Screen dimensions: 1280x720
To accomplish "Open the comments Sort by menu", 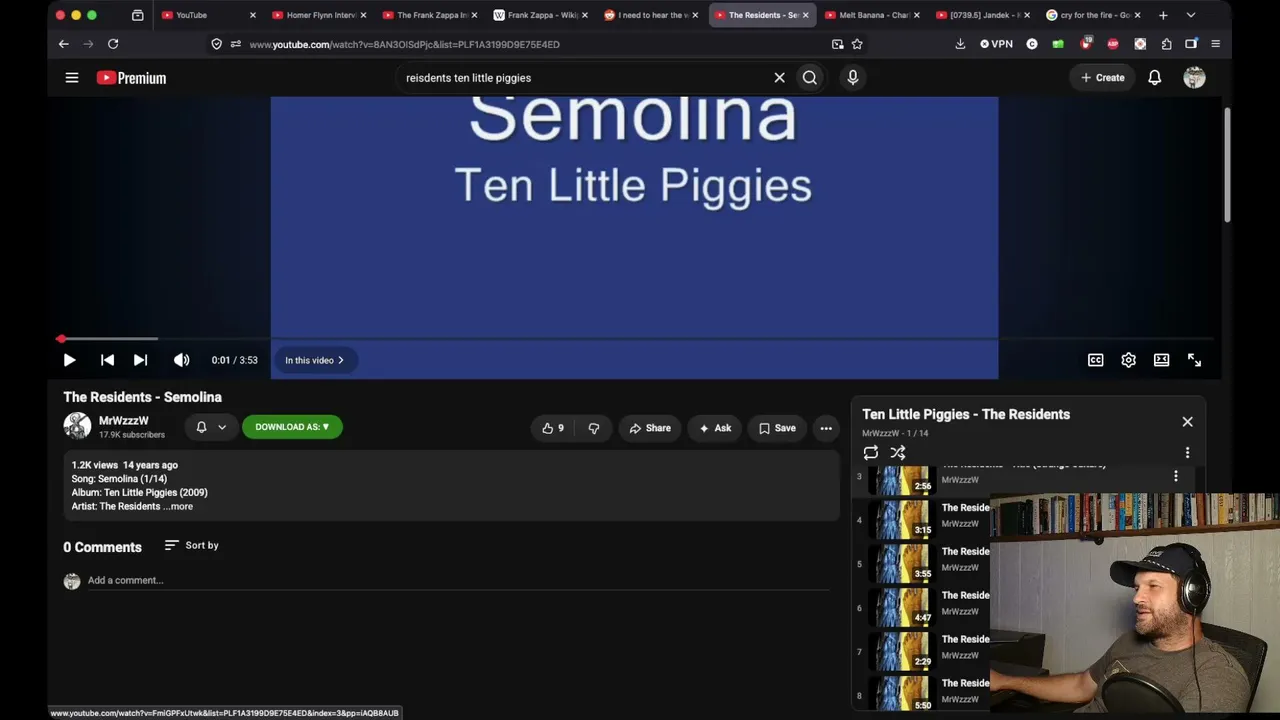I will click(191, 545).
